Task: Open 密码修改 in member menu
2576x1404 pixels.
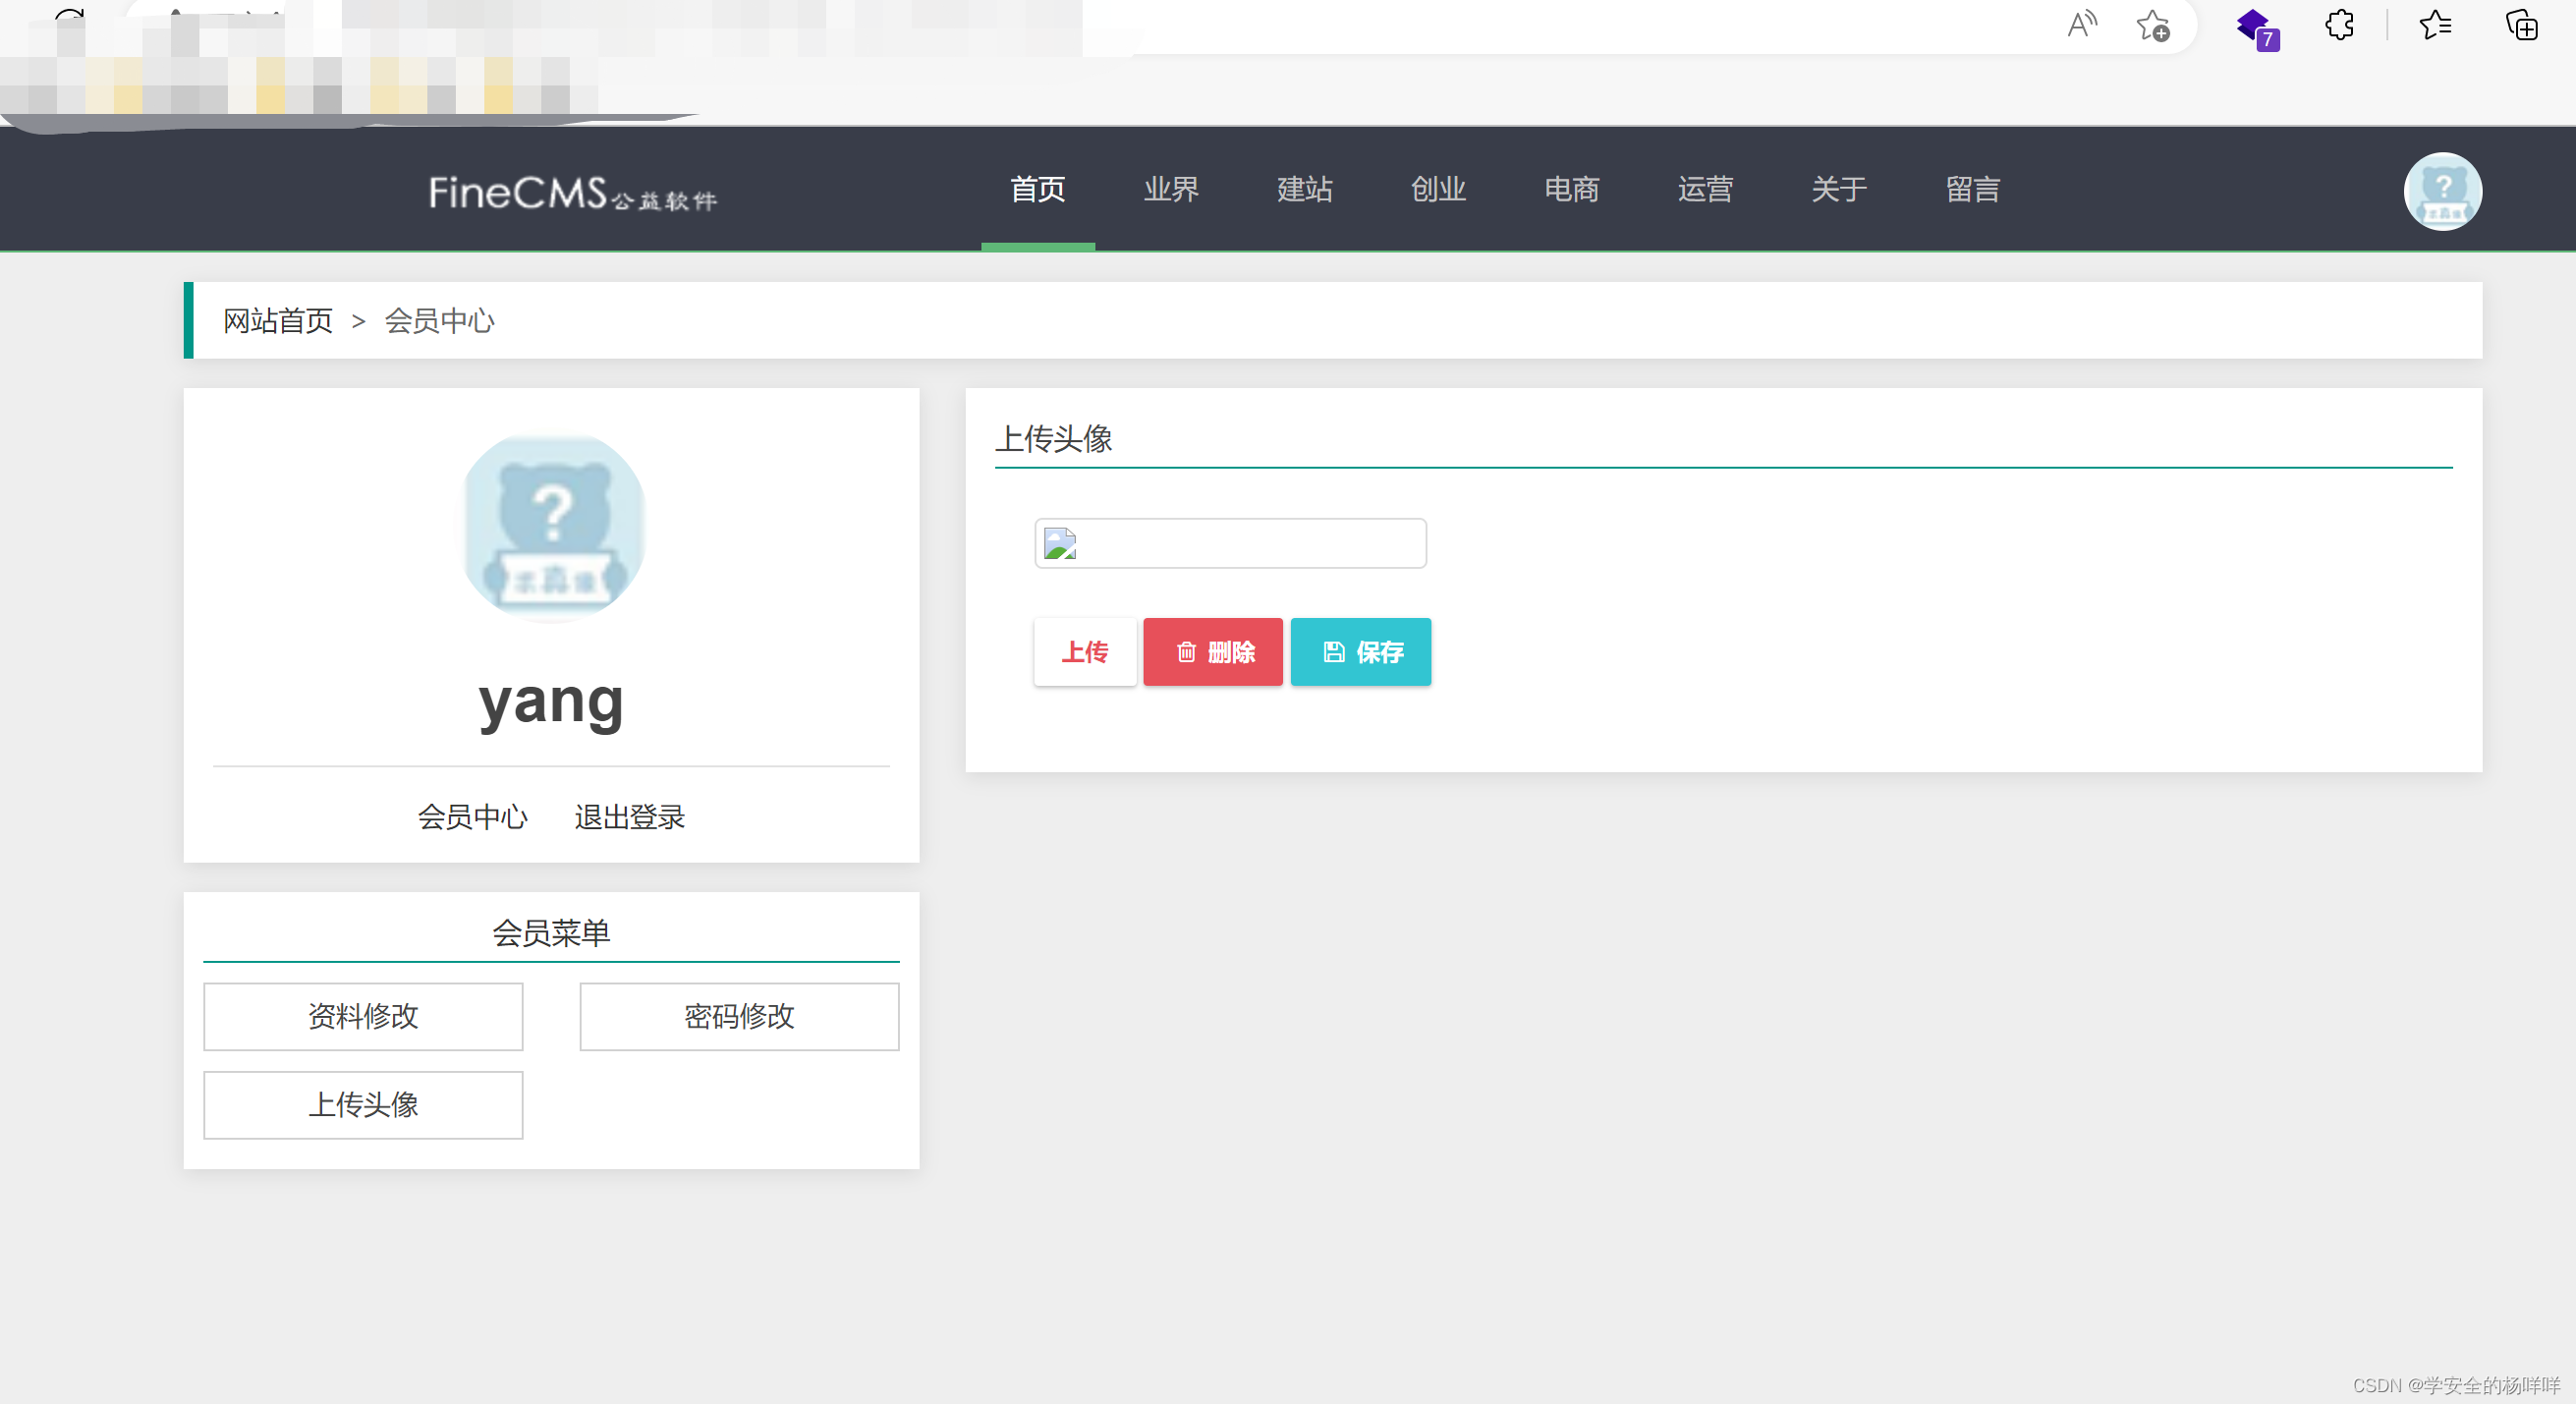Action: (739, 1016)
